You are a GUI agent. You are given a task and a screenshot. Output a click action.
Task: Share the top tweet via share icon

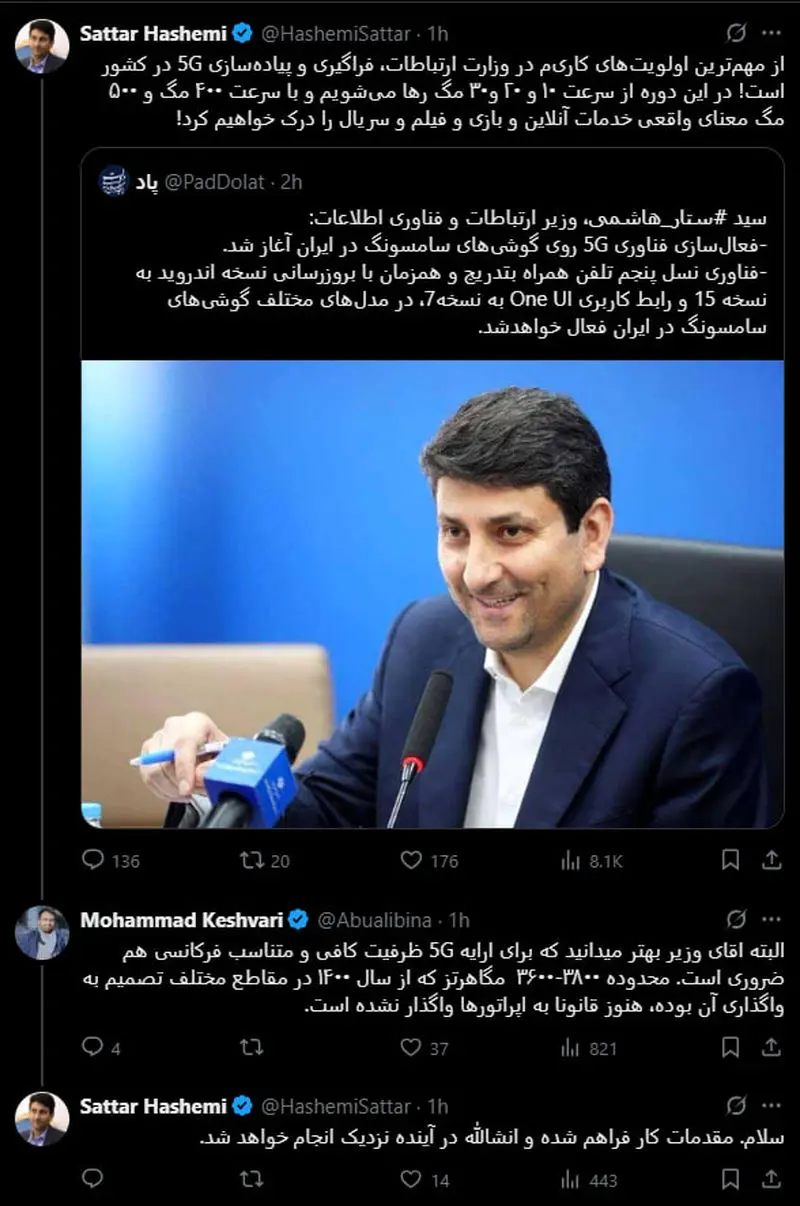(771, 859)
